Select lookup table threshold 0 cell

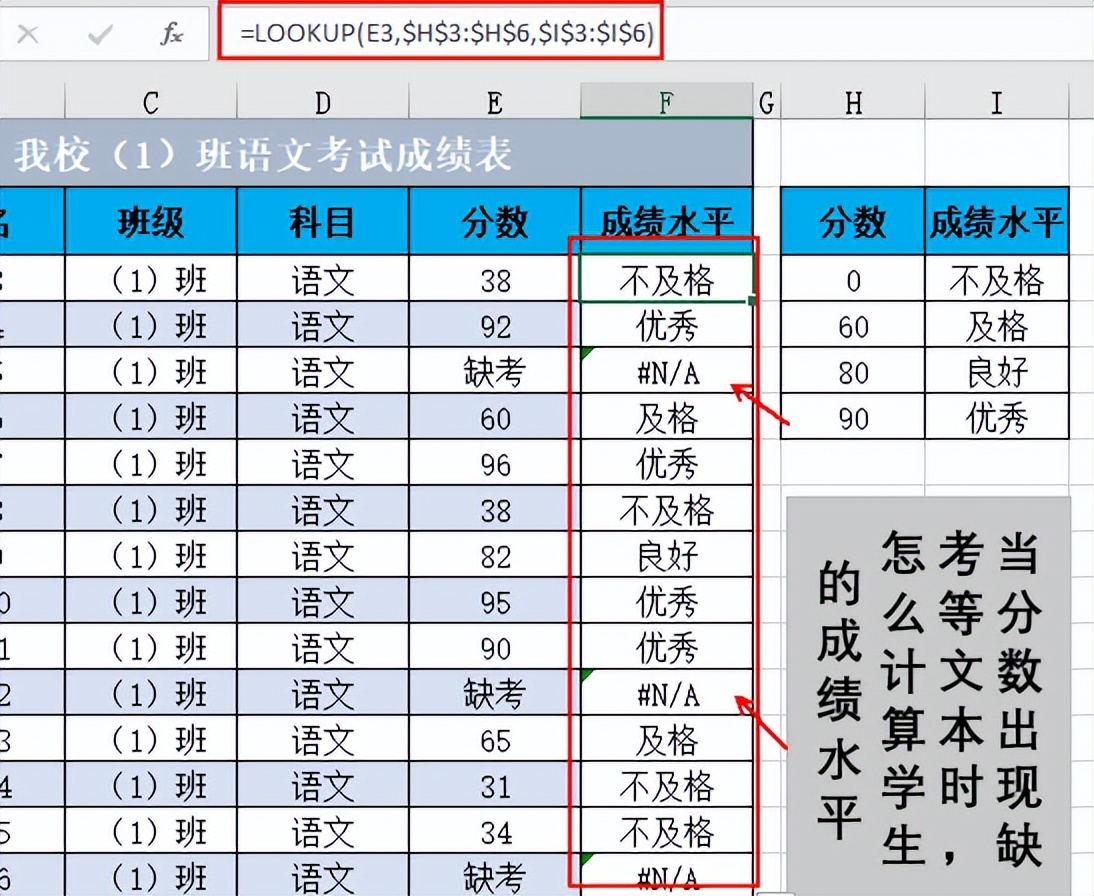(853, 280)
